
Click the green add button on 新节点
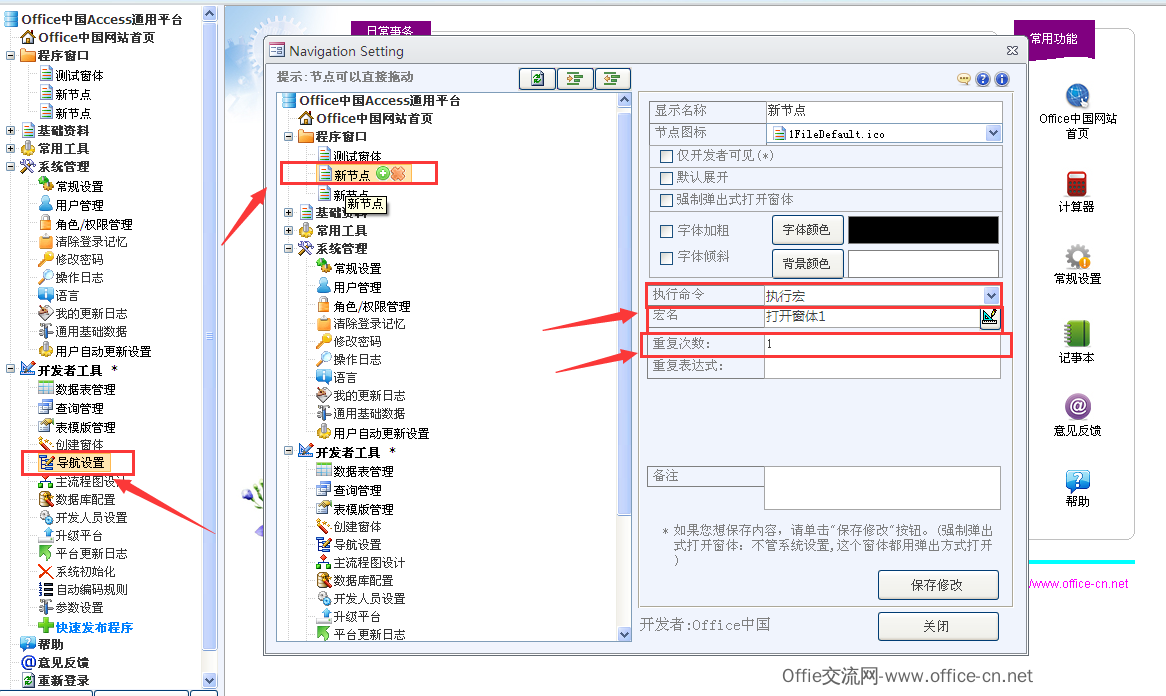[x=383, y=173]
